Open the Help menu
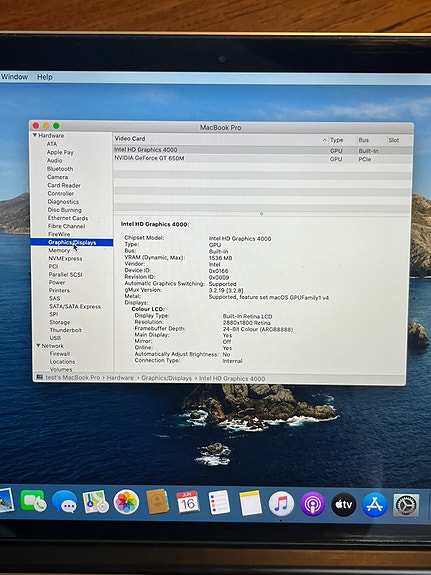The width and height of the screenshot is (431, 575). point(44,77)
